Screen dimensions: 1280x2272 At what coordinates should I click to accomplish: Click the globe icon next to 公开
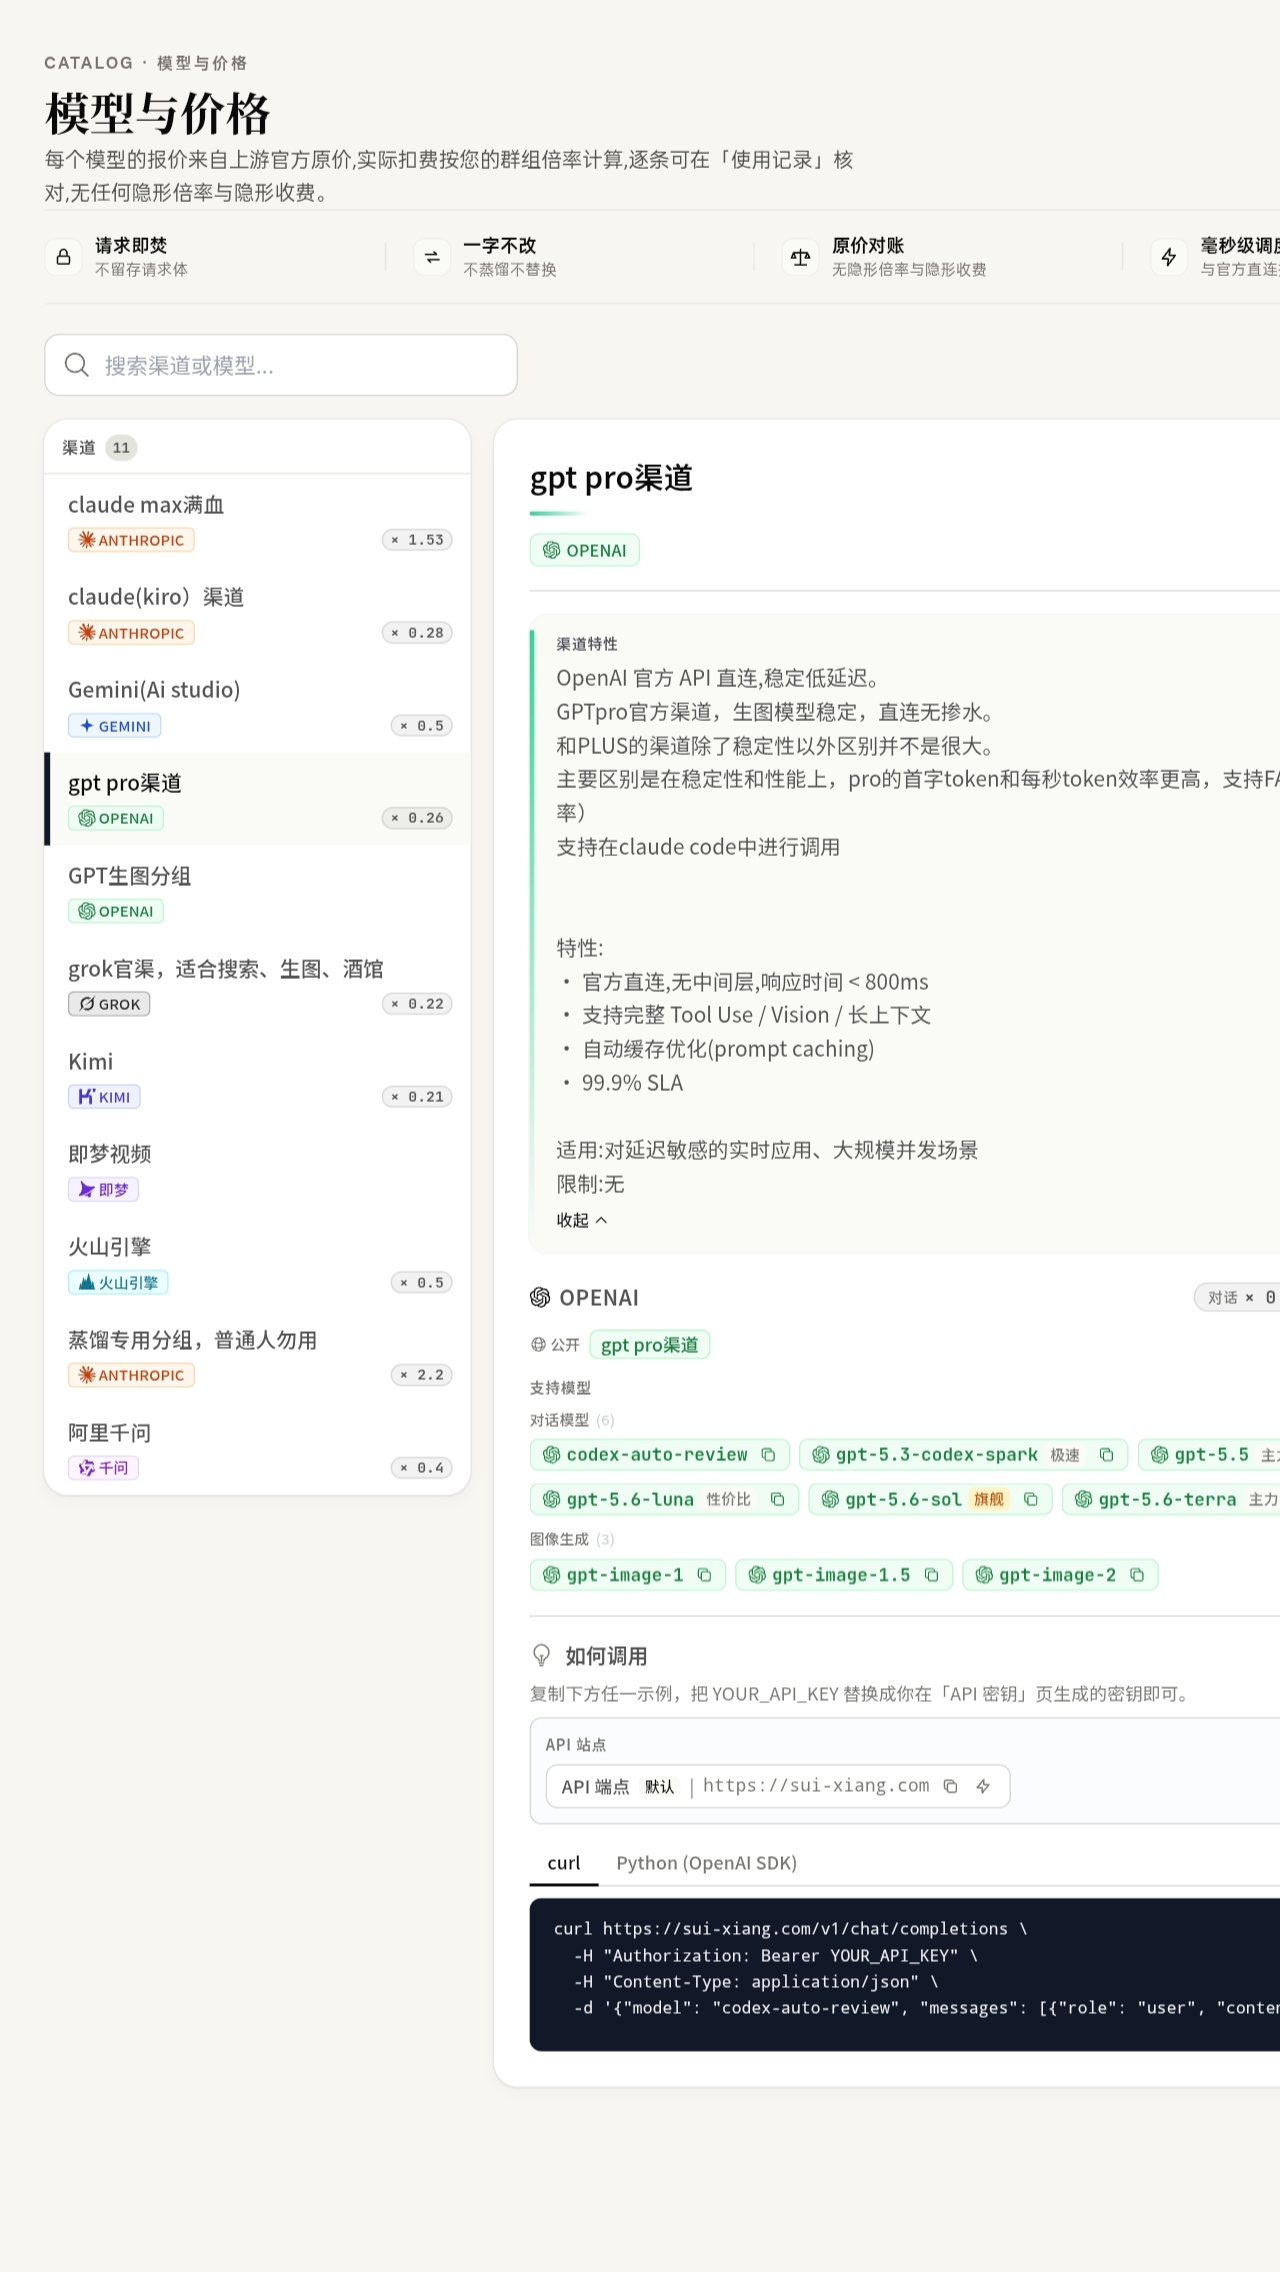click(x=538, y=1345)
